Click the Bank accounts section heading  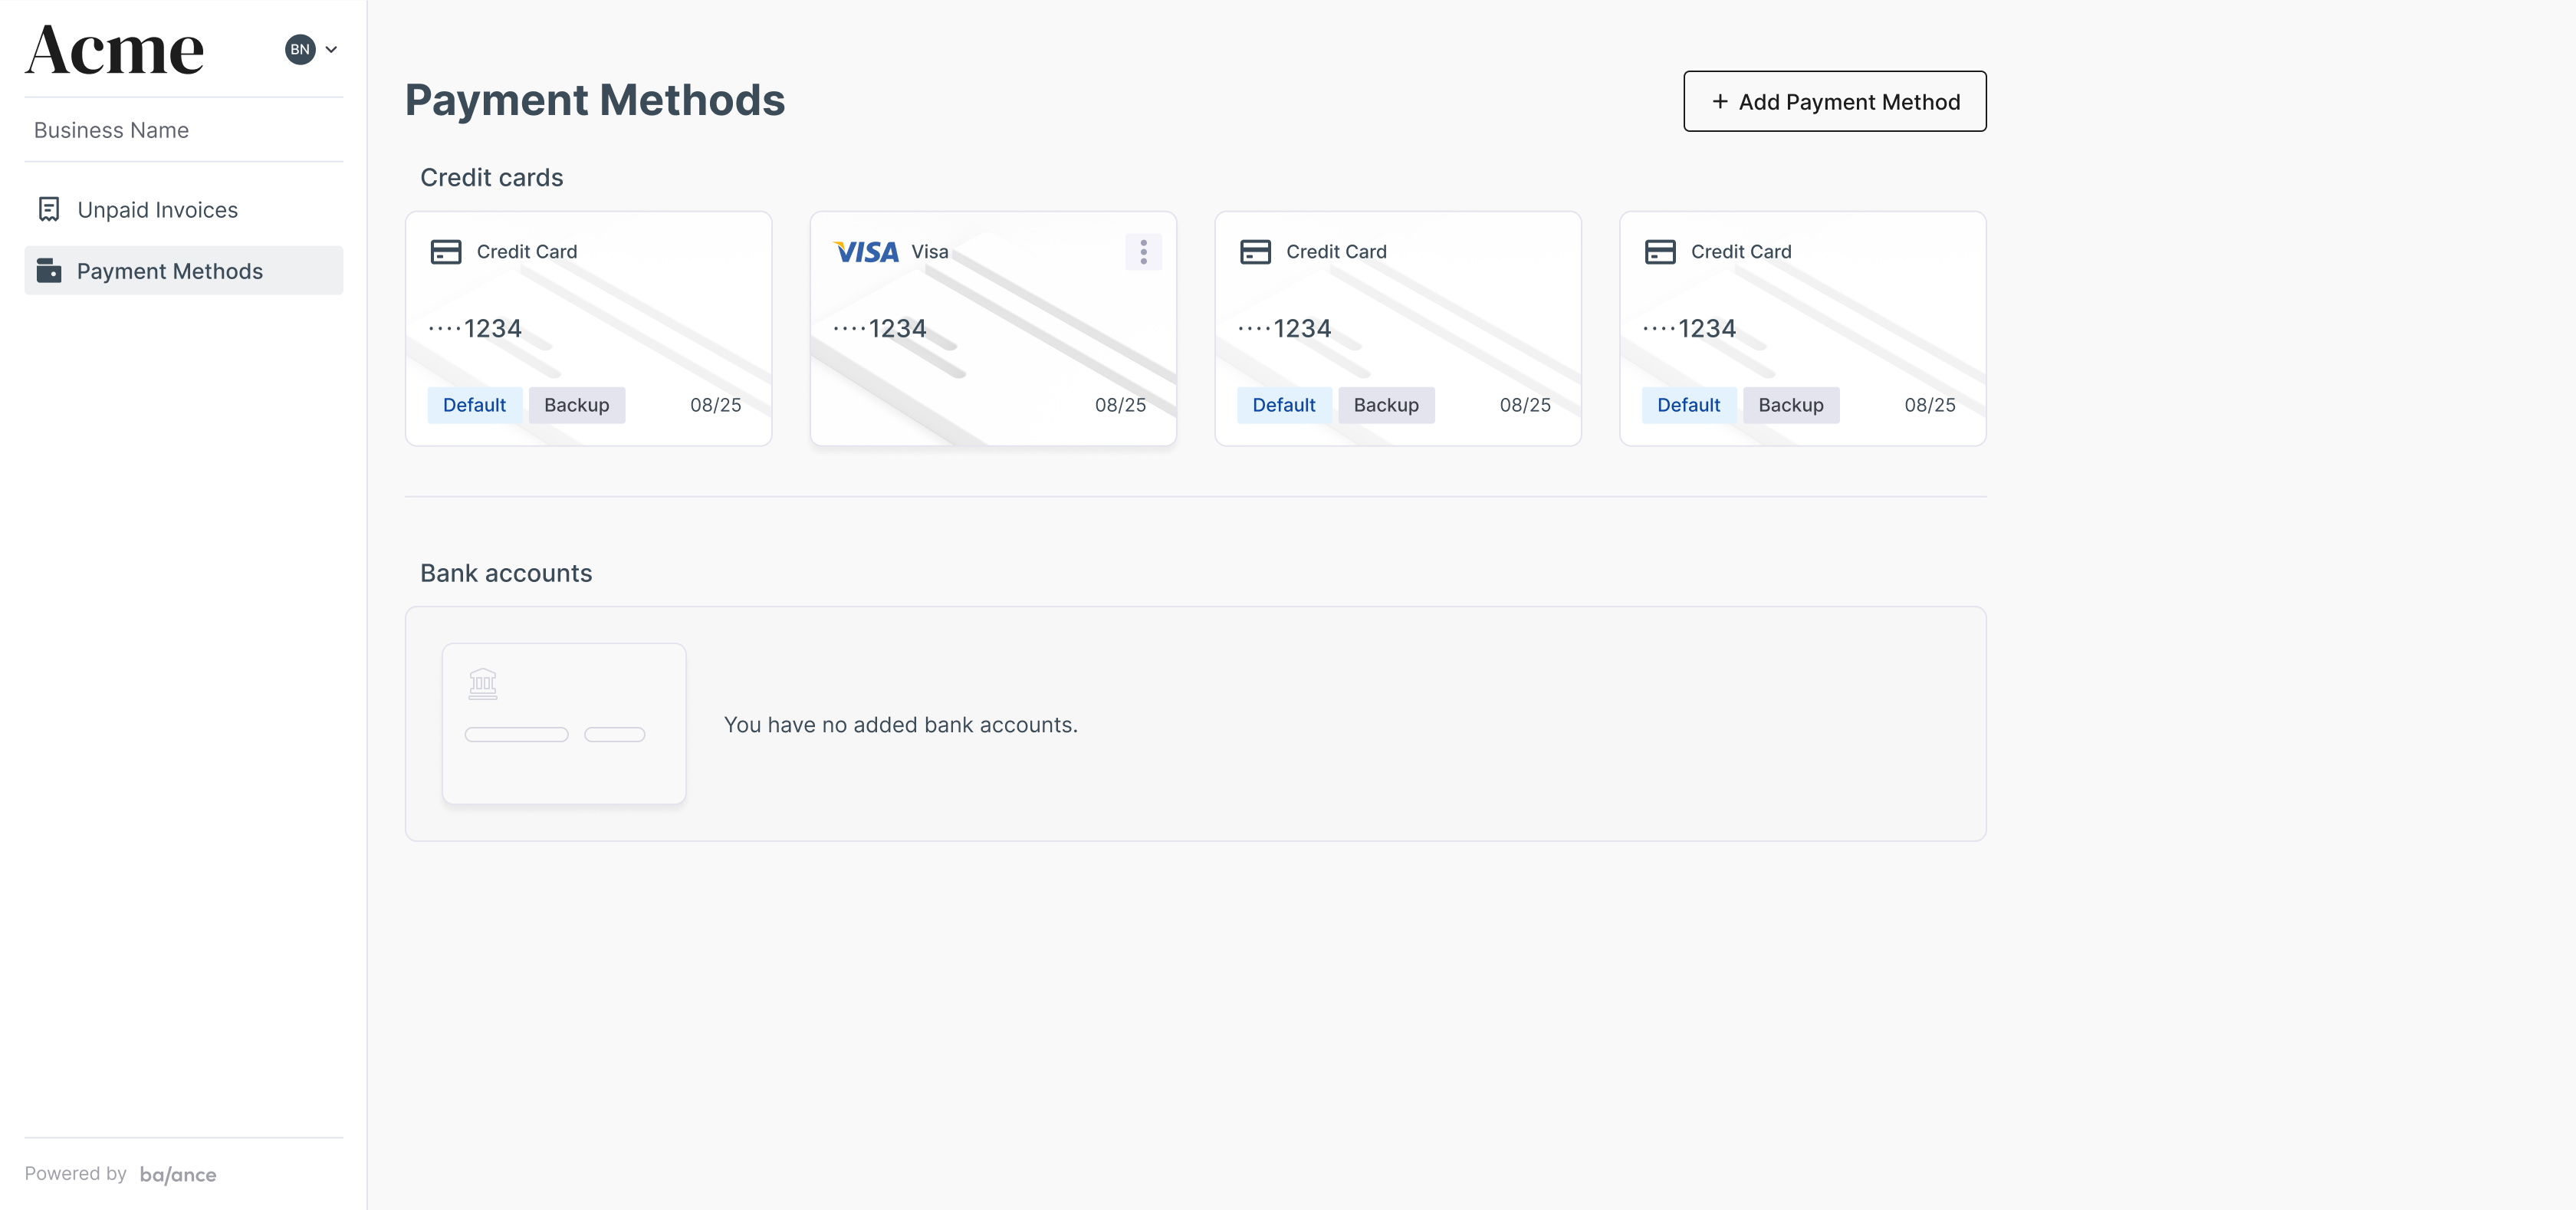tap(506, 573)
